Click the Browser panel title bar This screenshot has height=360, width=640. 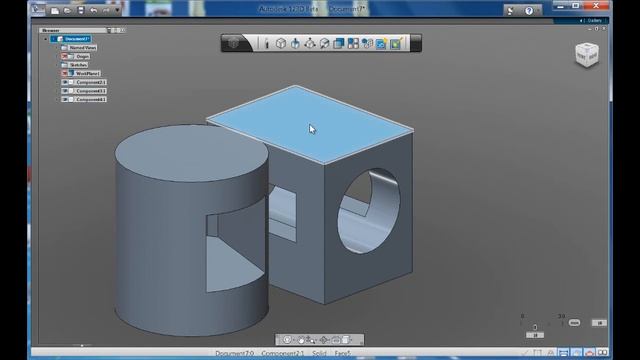click(x=73, y=30)
